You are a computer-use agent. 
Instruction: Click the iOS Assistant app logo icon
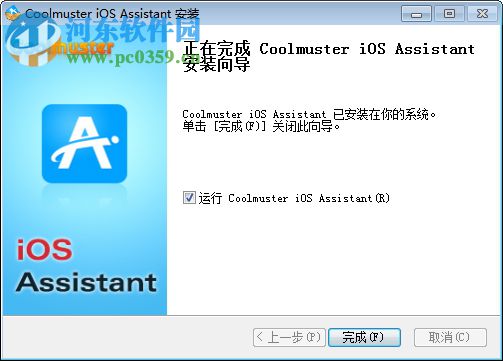[x=84, y=144]
